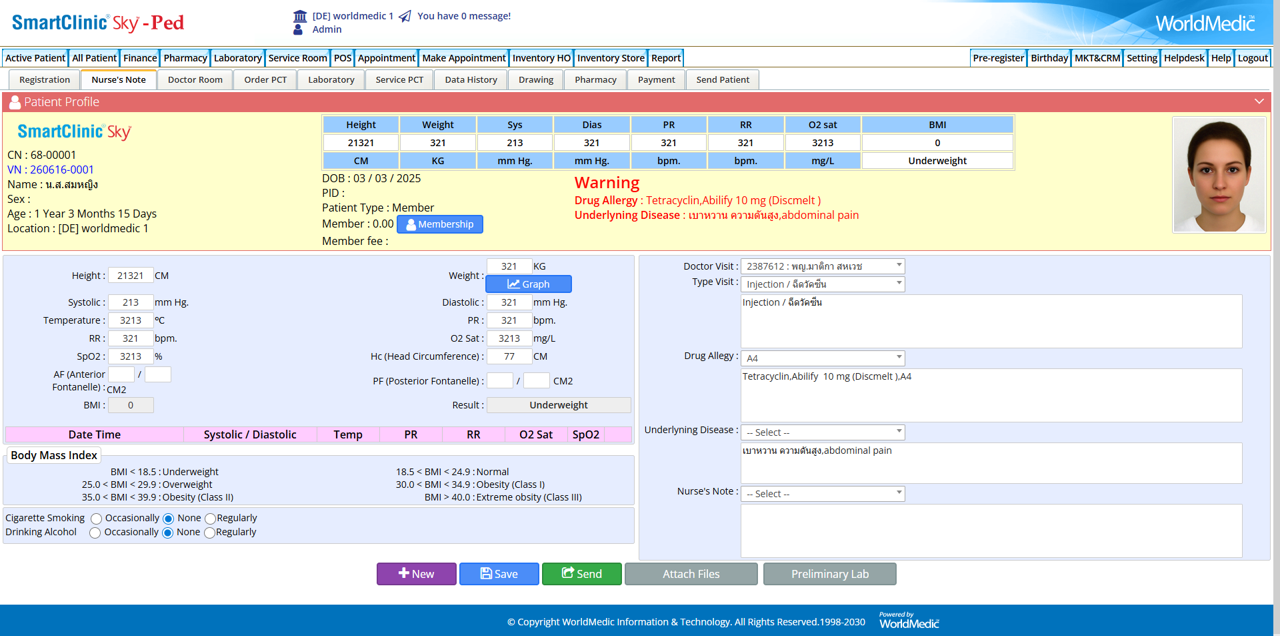Image resolution: width=1280 pixels, height=636 pixels.
Task: Click the Nurse's Note text area
Action: tap(991, 530)
